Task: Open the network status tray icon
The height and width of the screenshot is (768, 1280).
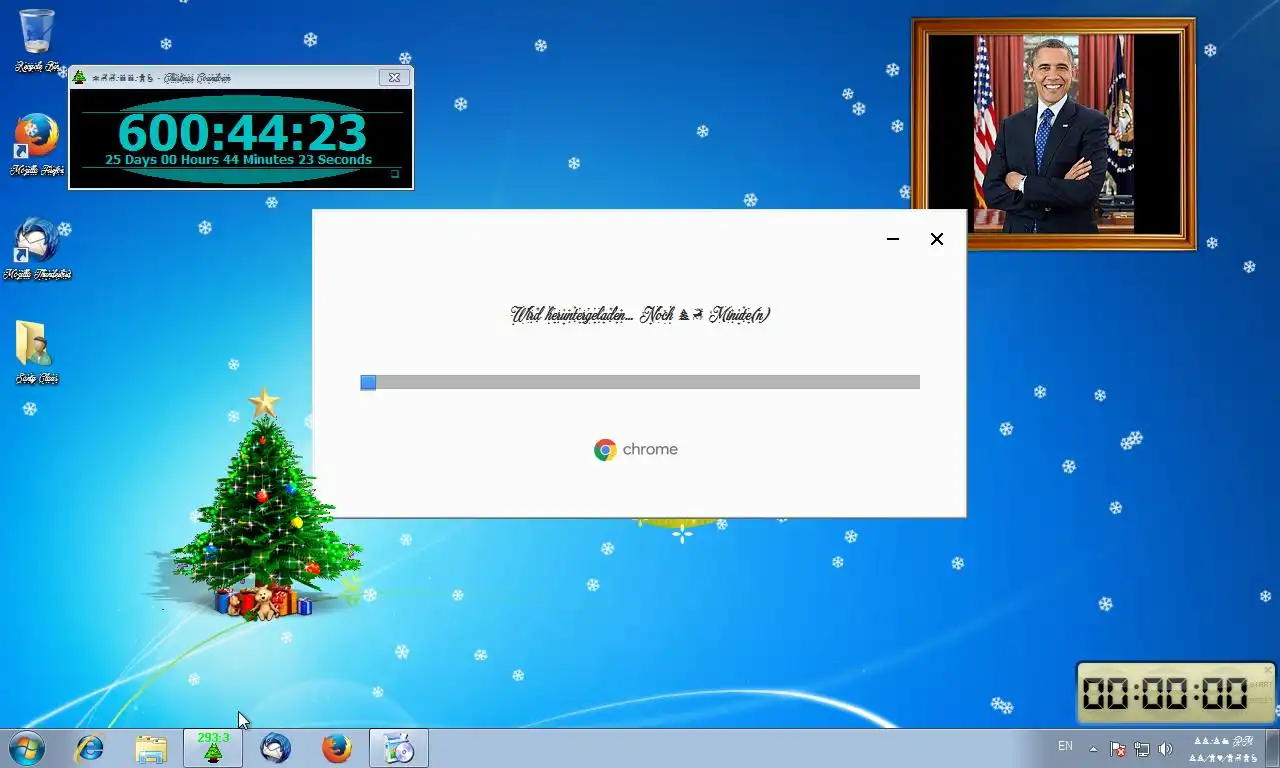Action: tap(1141, 749)
